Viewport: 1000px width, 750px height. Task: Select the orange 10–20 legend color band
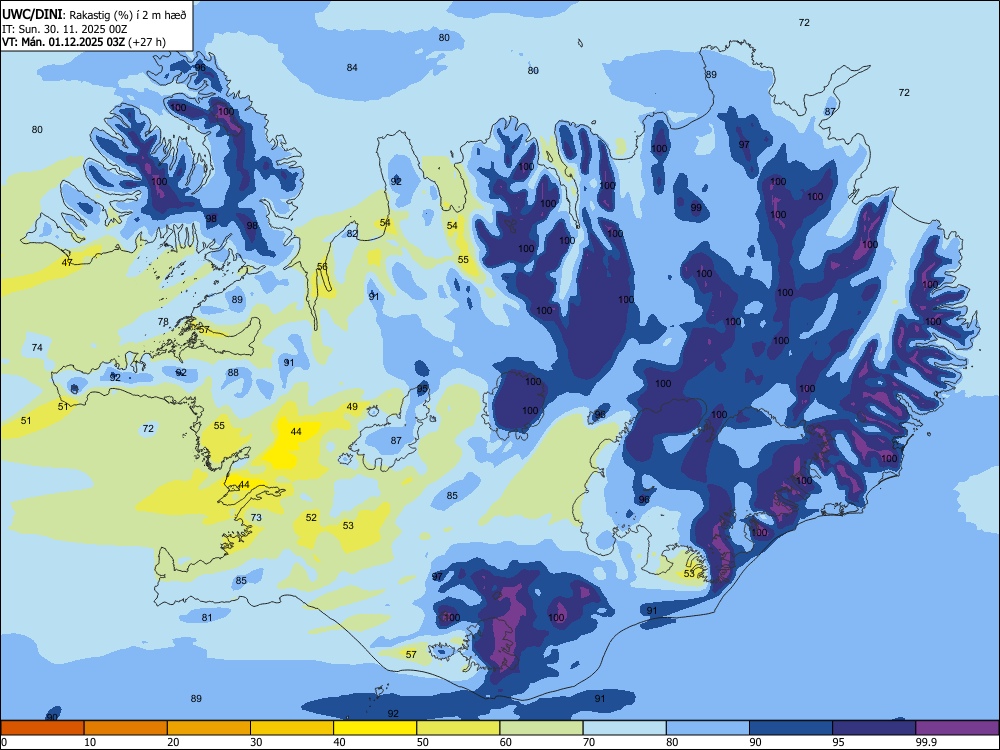coord(126,728)
